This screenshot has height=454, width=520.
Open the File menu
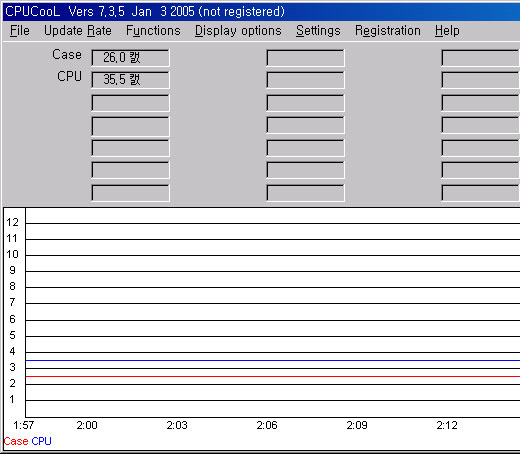(x=20, y=31)
